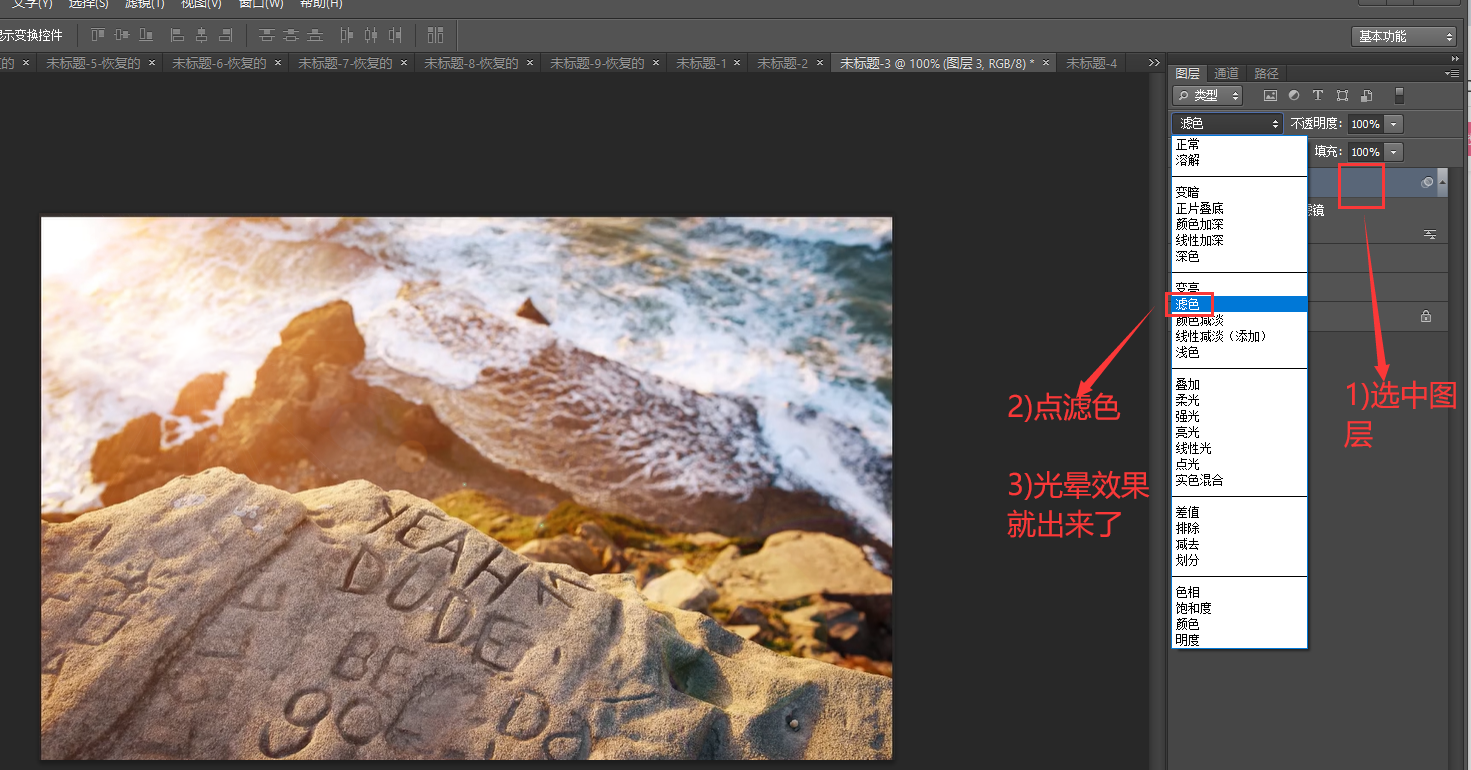
Task: Switch to document tab 未标题-5-恢复的
Action: click(x=100, y=63)
